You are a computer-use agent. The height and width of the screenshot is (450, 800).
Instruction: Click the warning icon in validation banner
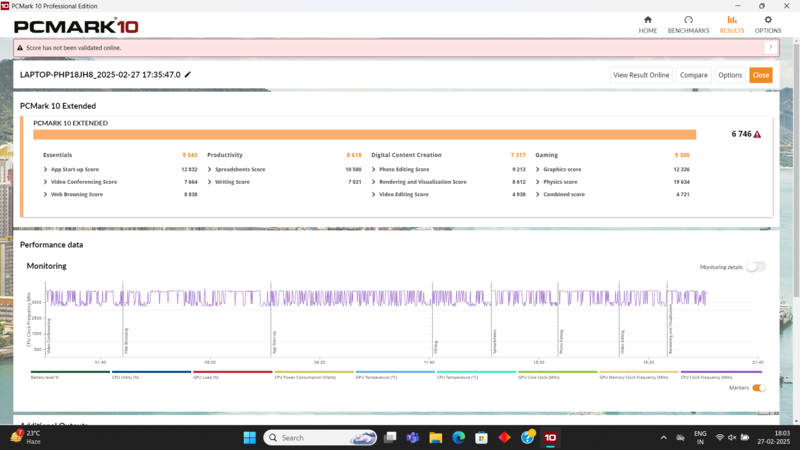20,47
